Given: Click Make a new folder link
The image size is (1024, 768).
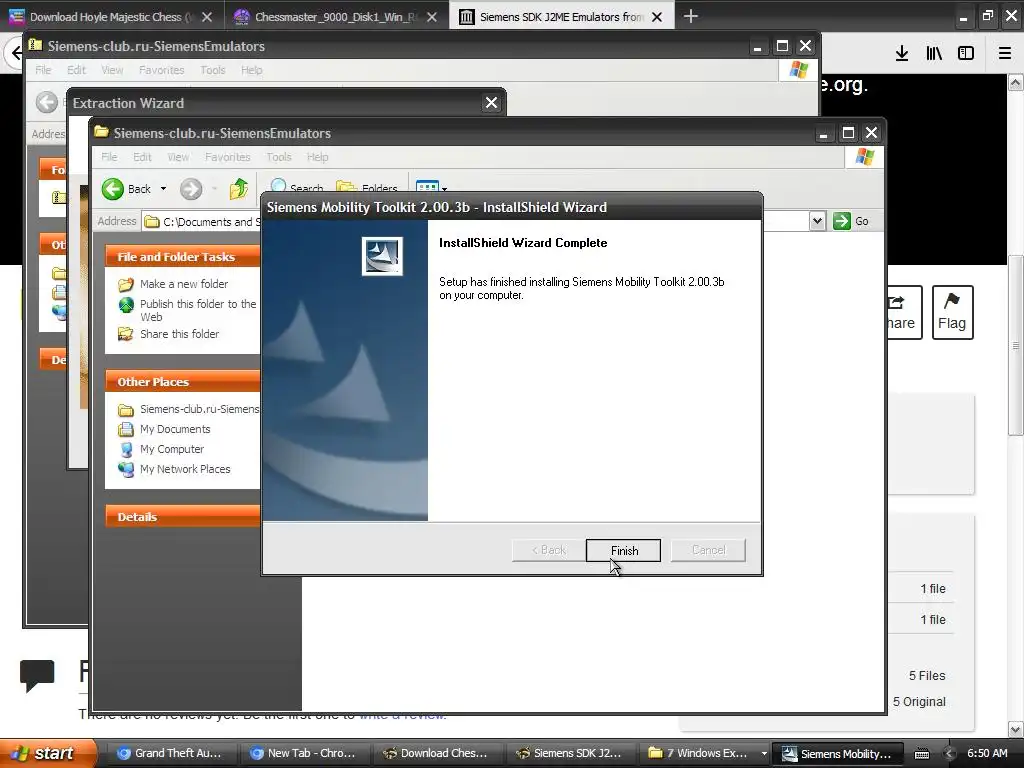Looking at the screenshot, I should click(x=184, y=284).
